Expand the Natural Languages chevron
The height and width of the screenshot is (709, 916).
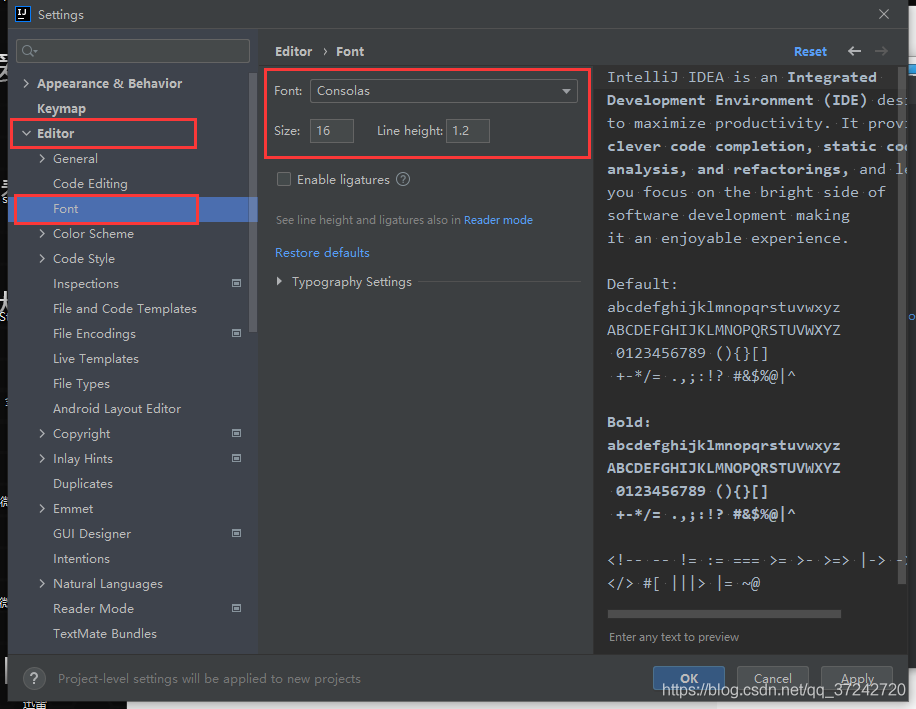[x=42, y=583]
